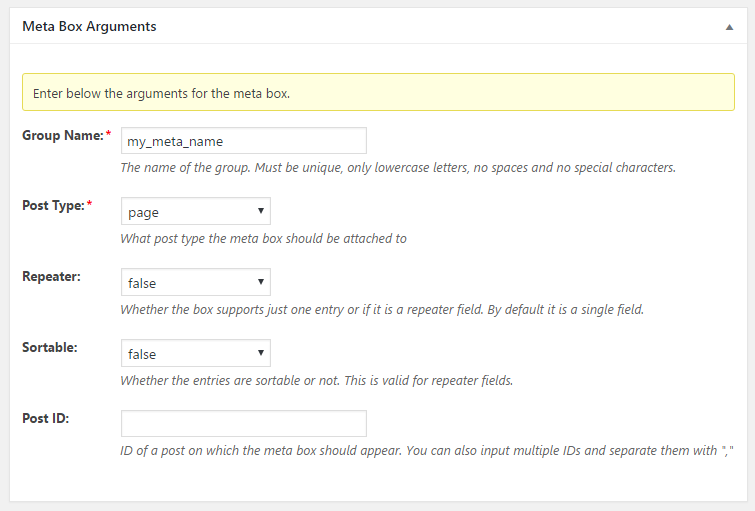Click the Sortable label
This screenshot has height=511, width=755.
(50, 347)
